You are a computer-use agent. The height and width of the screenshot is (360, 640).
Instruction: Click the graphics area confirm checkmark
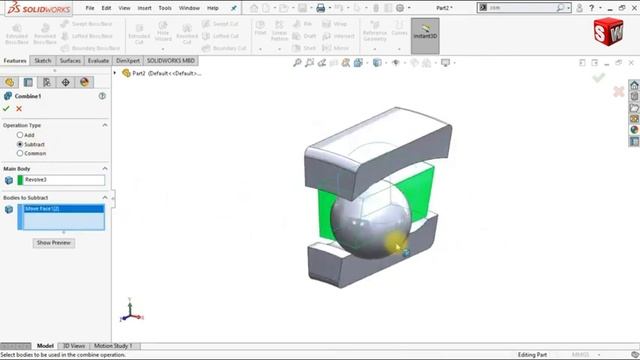tap(599, 78)
